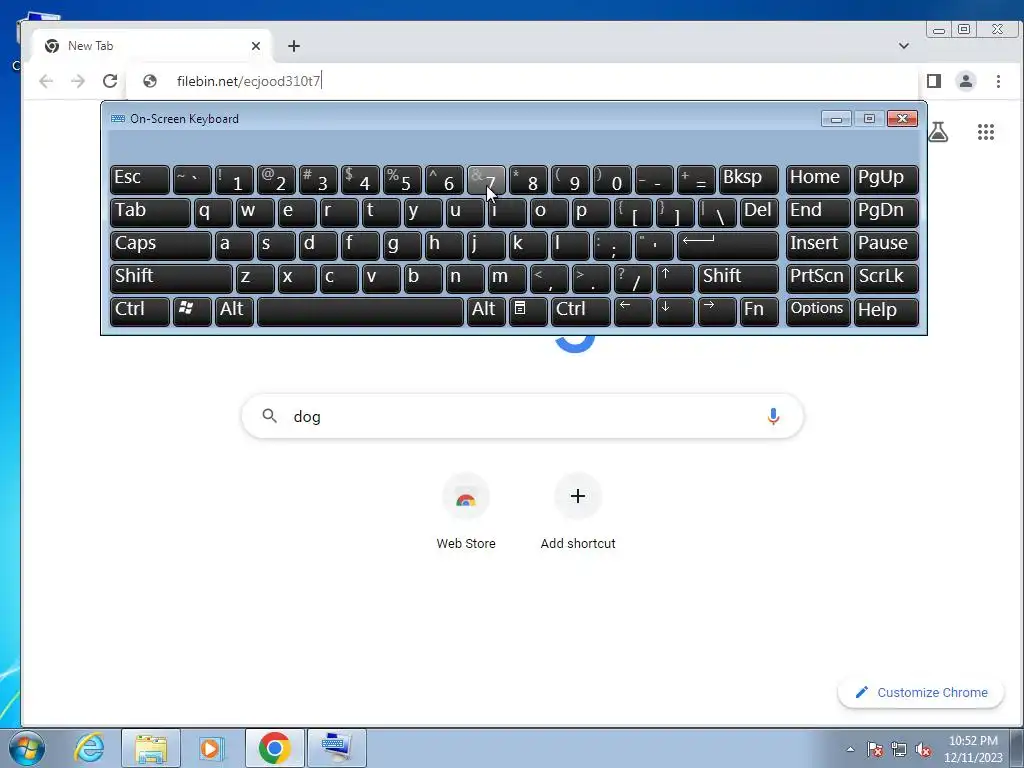Toggle the right Shift key
The image size is (1024, 768).
click(x=738, y=278)
